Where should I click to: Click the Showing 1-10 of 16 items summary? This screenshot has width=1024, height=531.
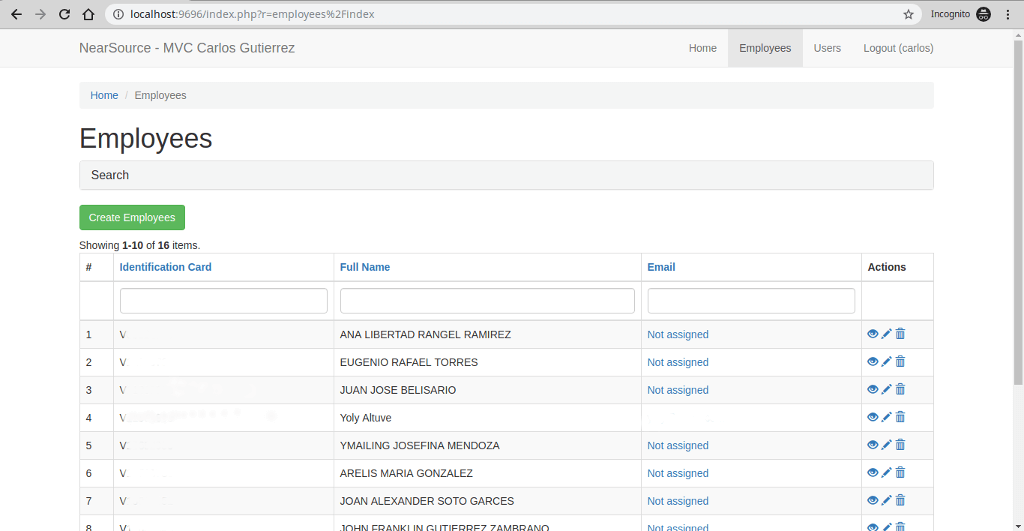(140, 246)
